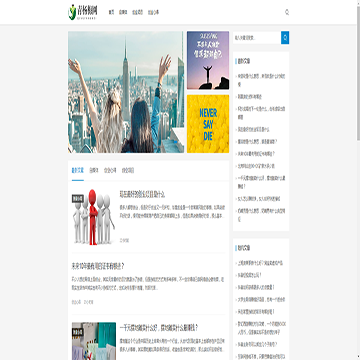The image size is (360, 360).
Task: Select the 最新文章 tab above article list
Action: coord(78,170)
